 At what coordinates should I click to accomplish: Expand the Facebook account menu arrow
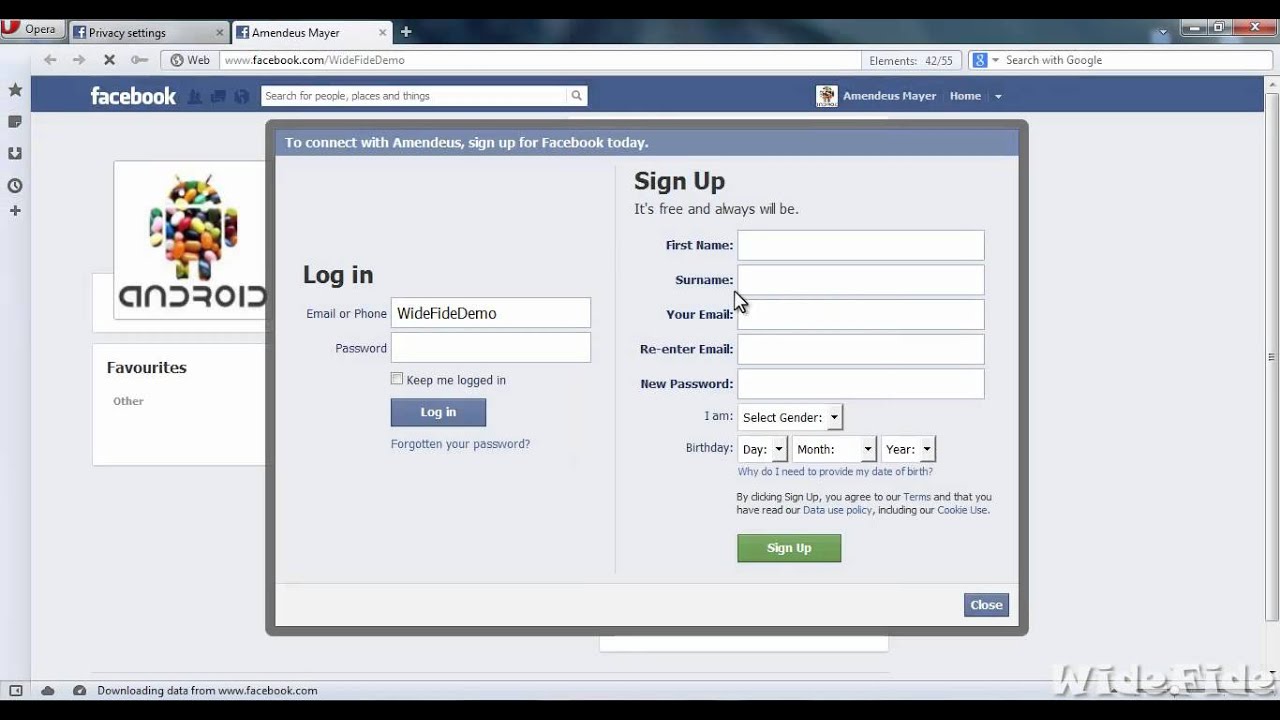998,97
